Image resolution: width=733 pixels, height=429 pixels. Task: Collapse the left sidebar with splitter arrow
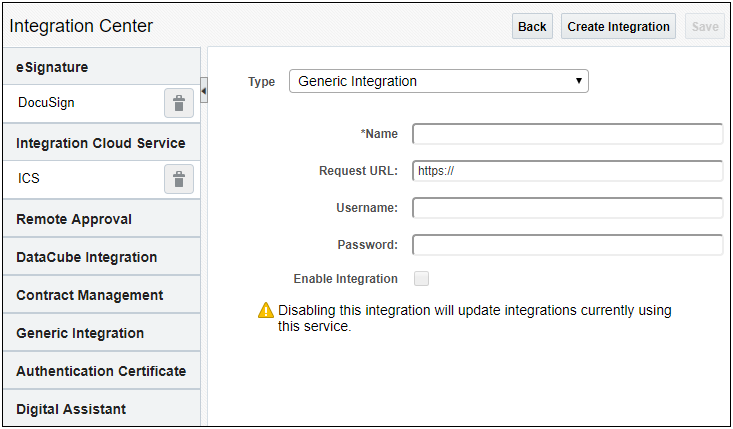[x=204, y=90]
